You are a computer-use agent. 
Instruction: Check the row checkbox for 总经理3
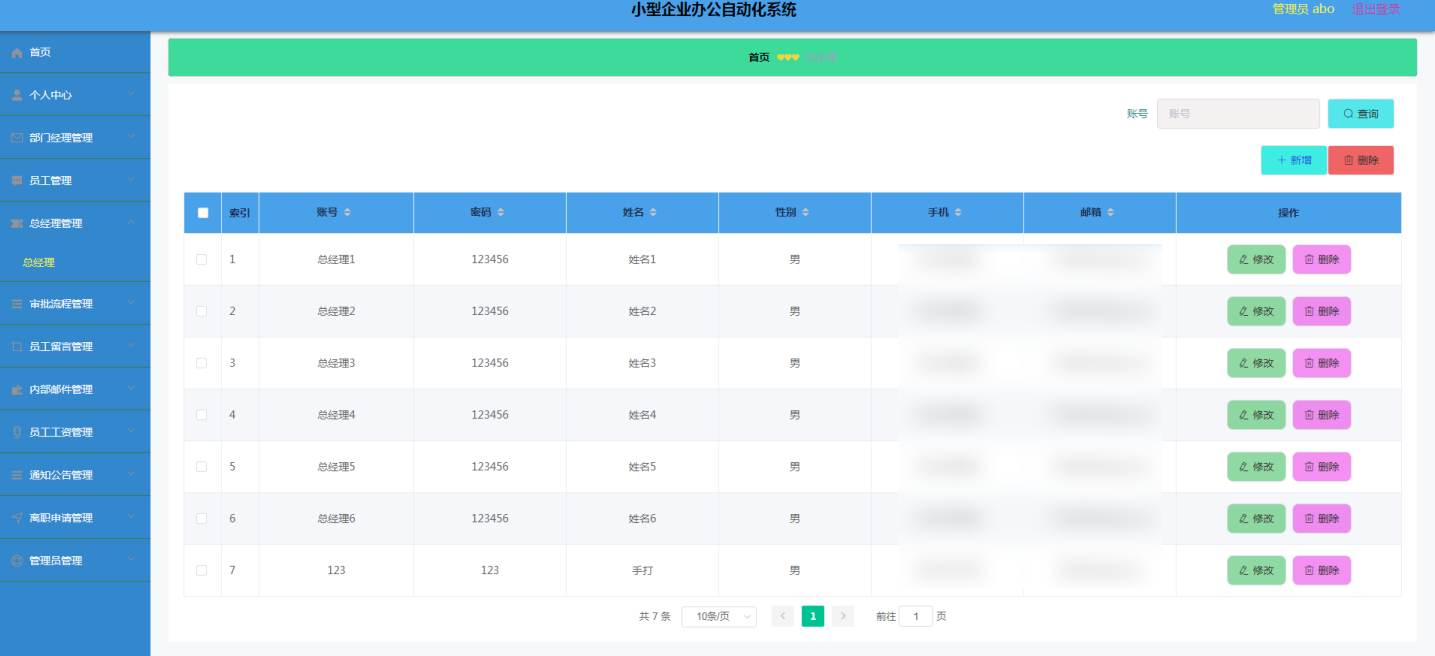click(x=202, y=363)
